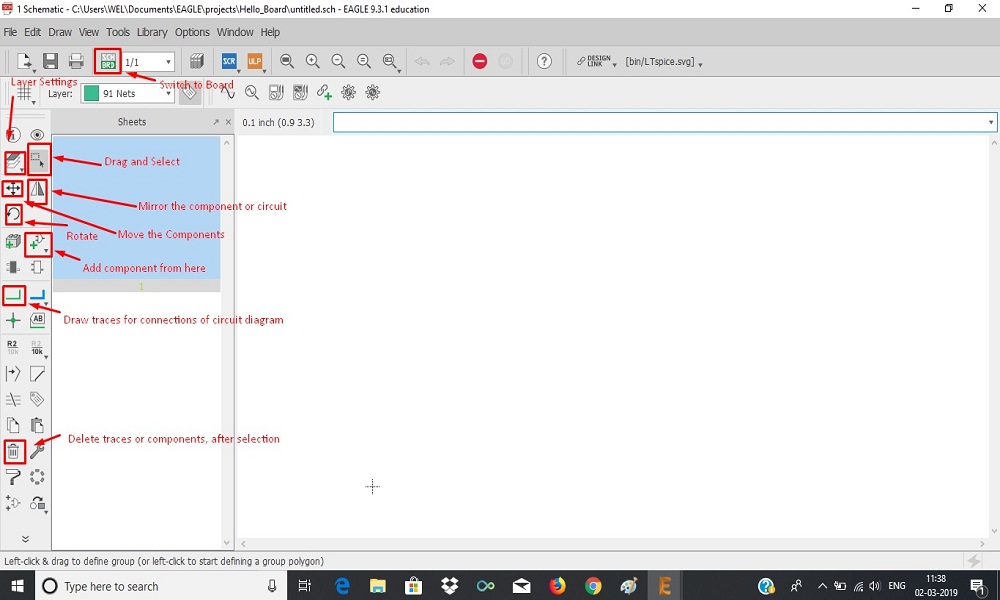Select the Group selection tool
This screenshot has height=600, width=1000.
pos(38,161)
